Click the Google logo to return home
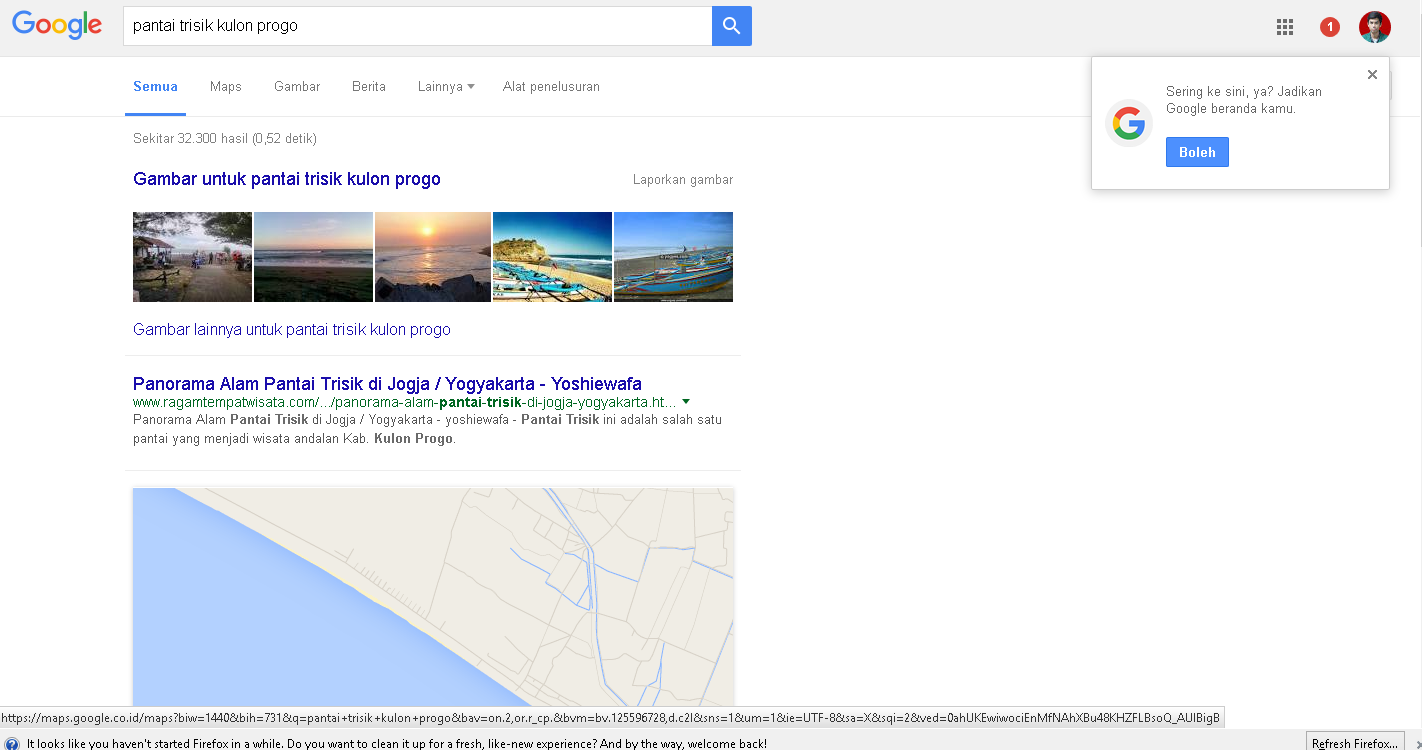Viewport: 1422px width, 750px height. click(57, 26)
